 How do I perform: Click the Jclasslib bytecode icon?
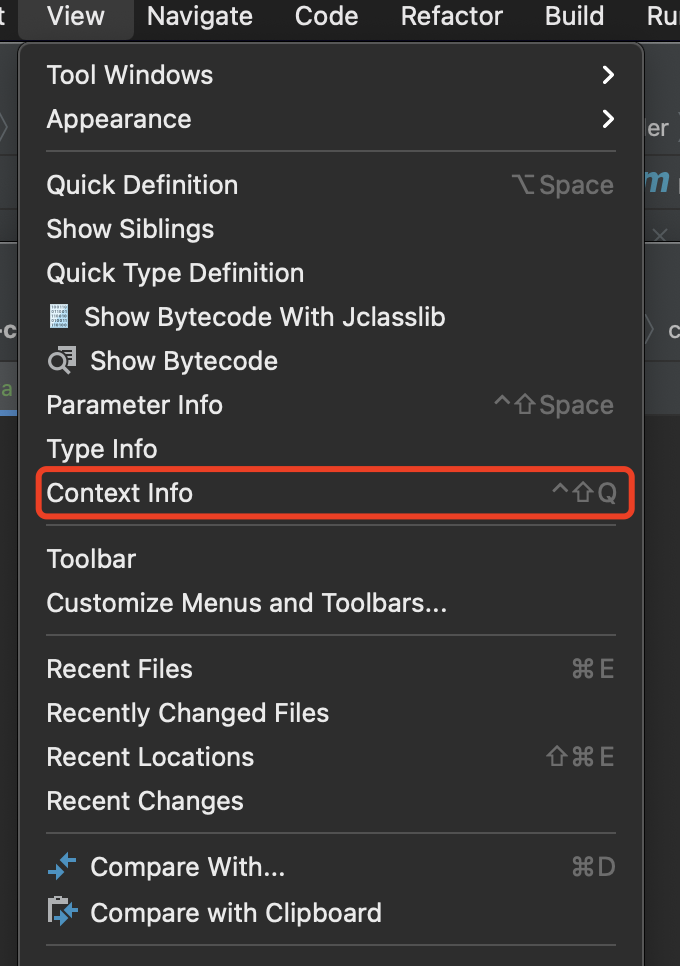(59, 317)
